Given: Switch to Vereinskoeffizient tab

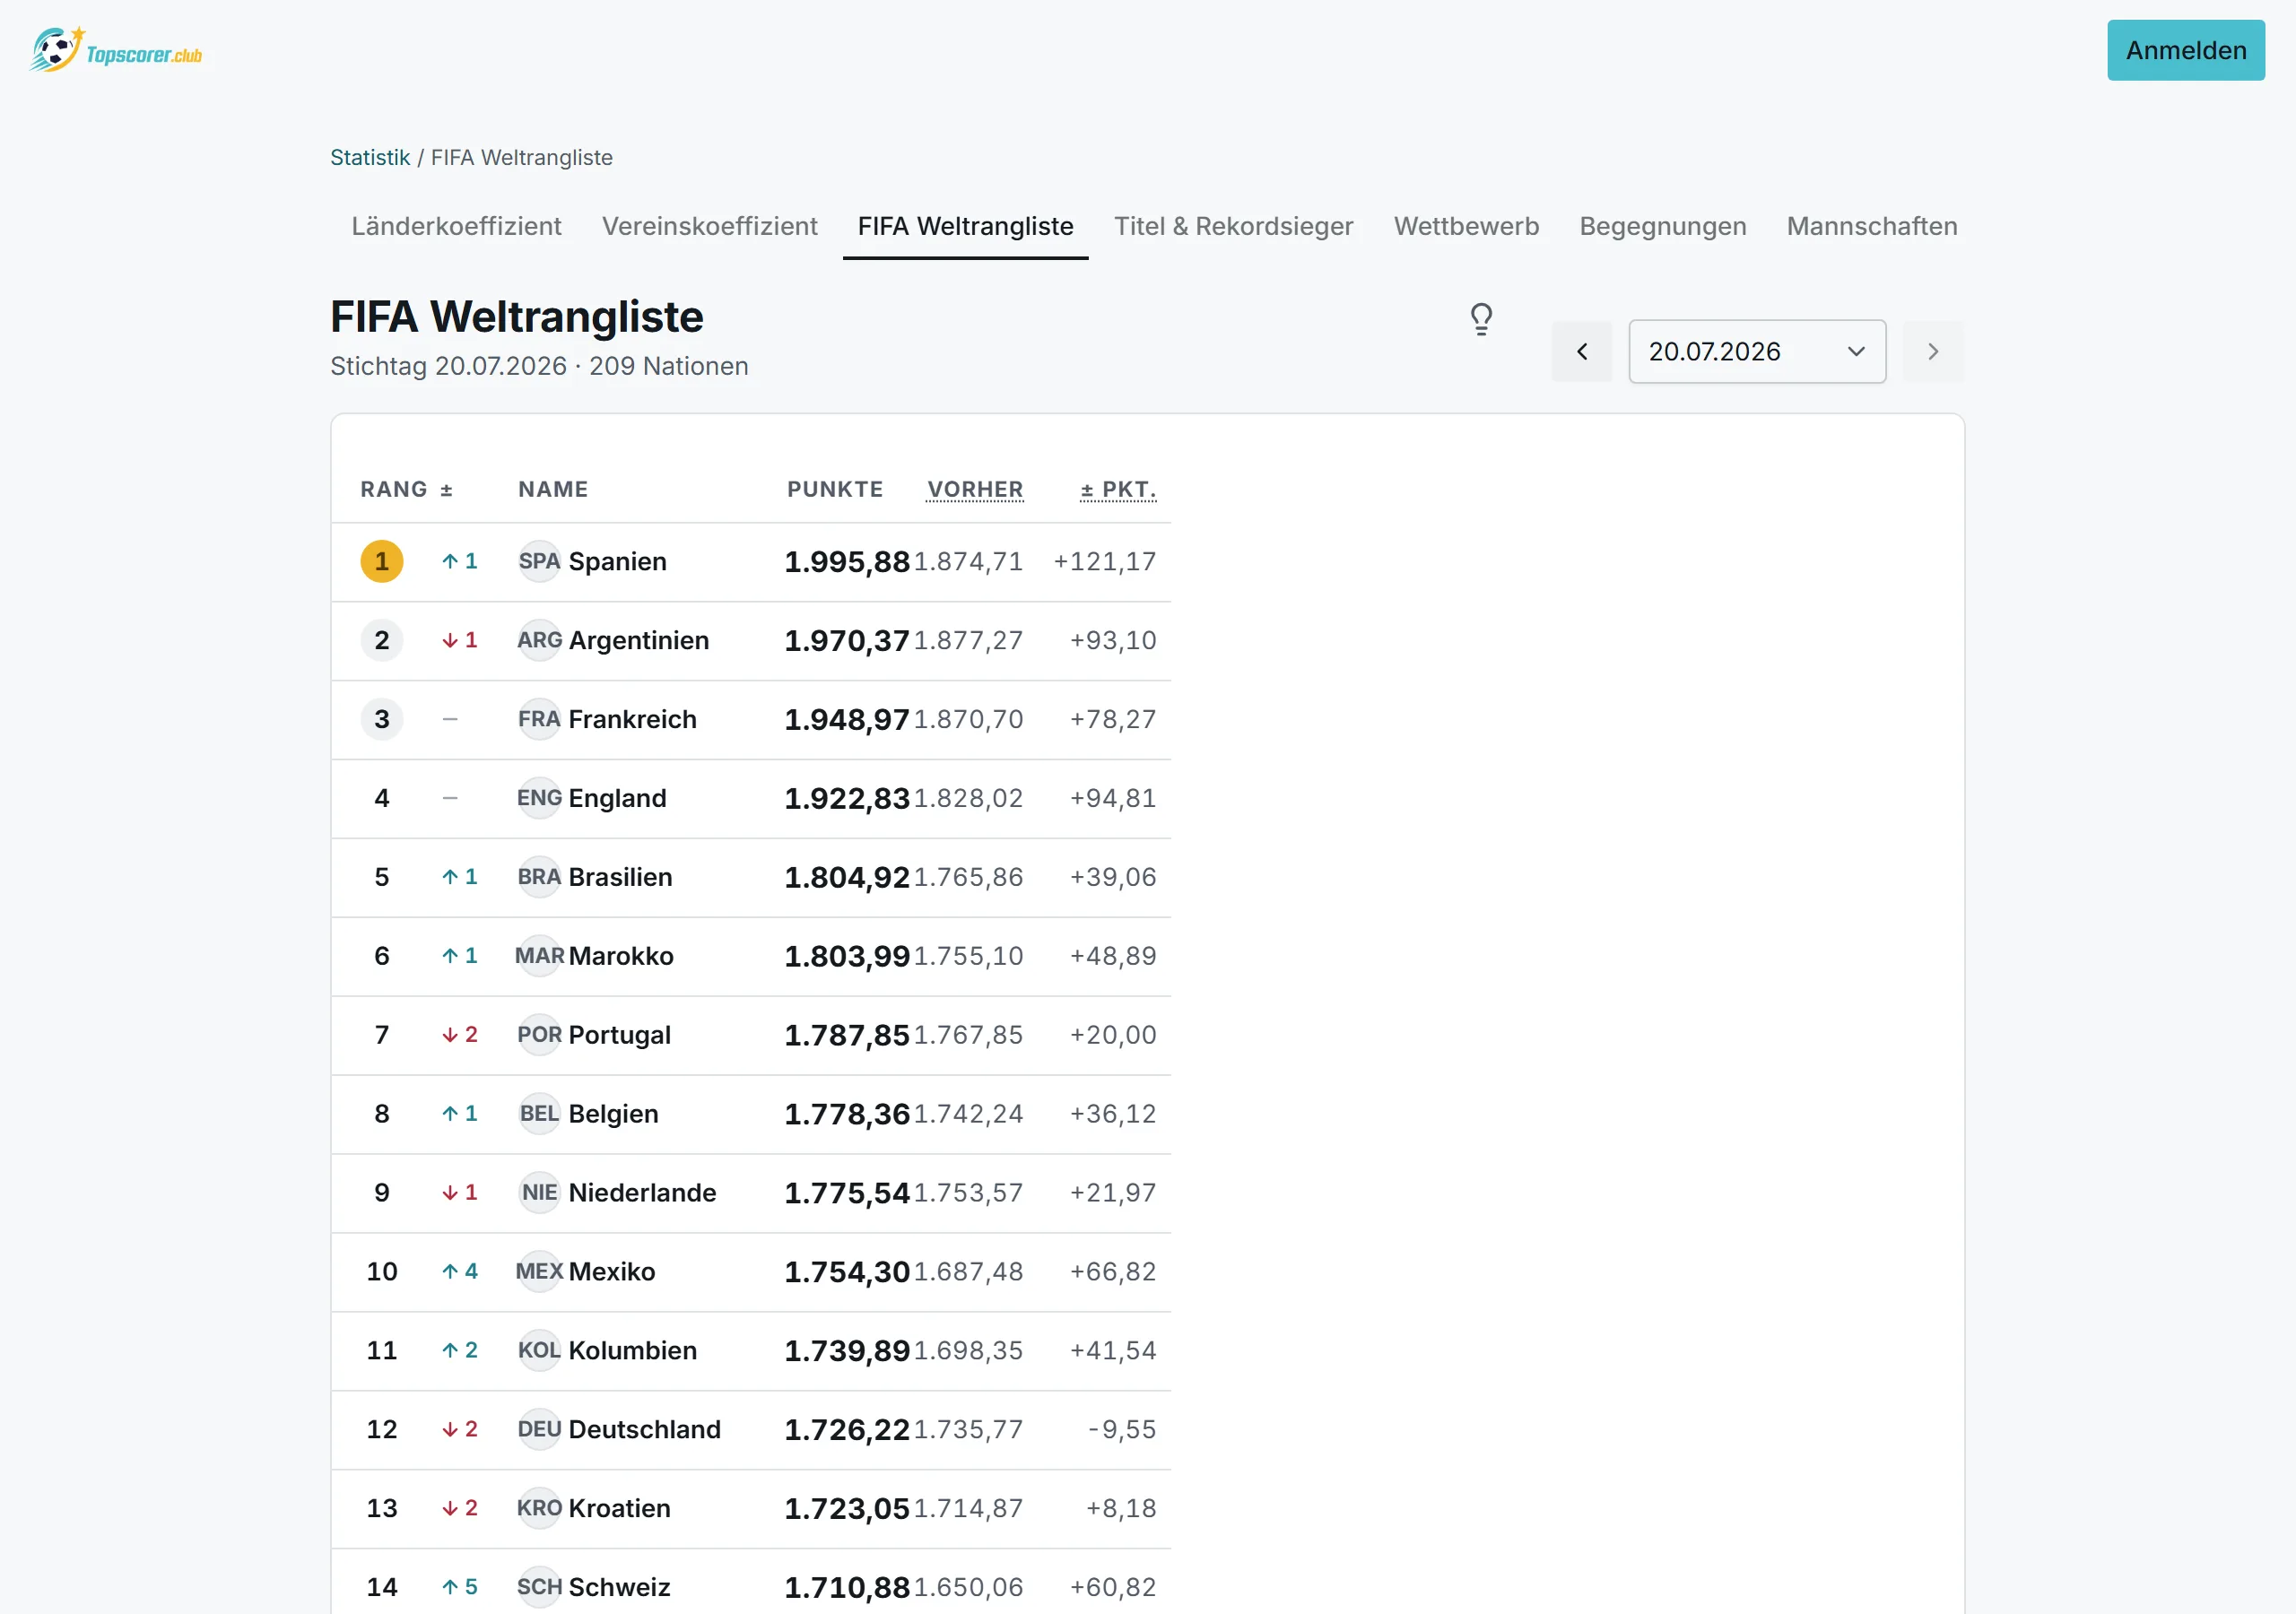Looking at the screenshot, I should click(710, 227).
